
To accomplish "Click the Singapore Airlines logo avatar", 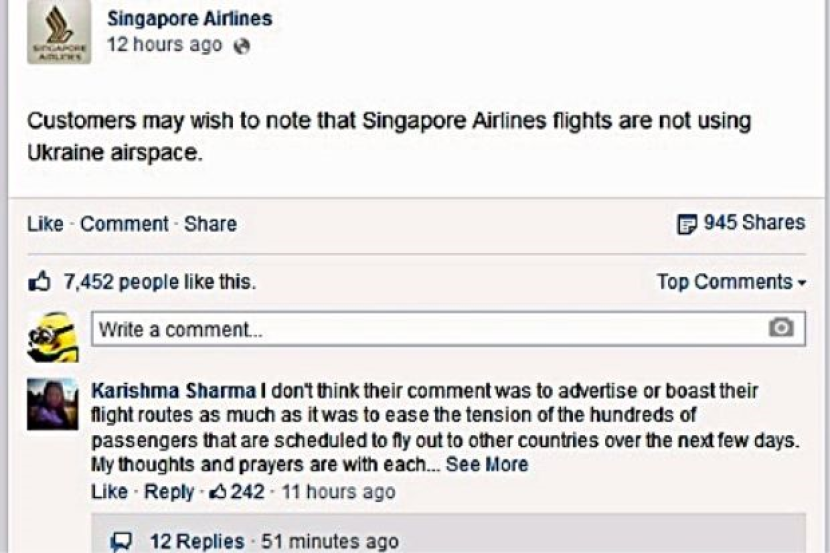I will (x=59, y=33).
